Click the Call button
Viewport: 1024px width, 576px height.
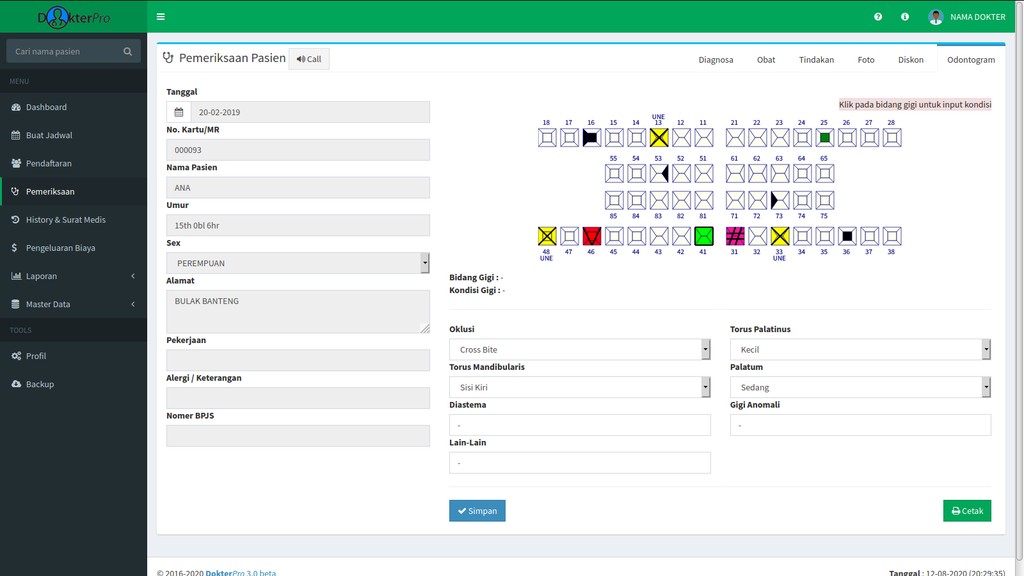click(309, 59)
